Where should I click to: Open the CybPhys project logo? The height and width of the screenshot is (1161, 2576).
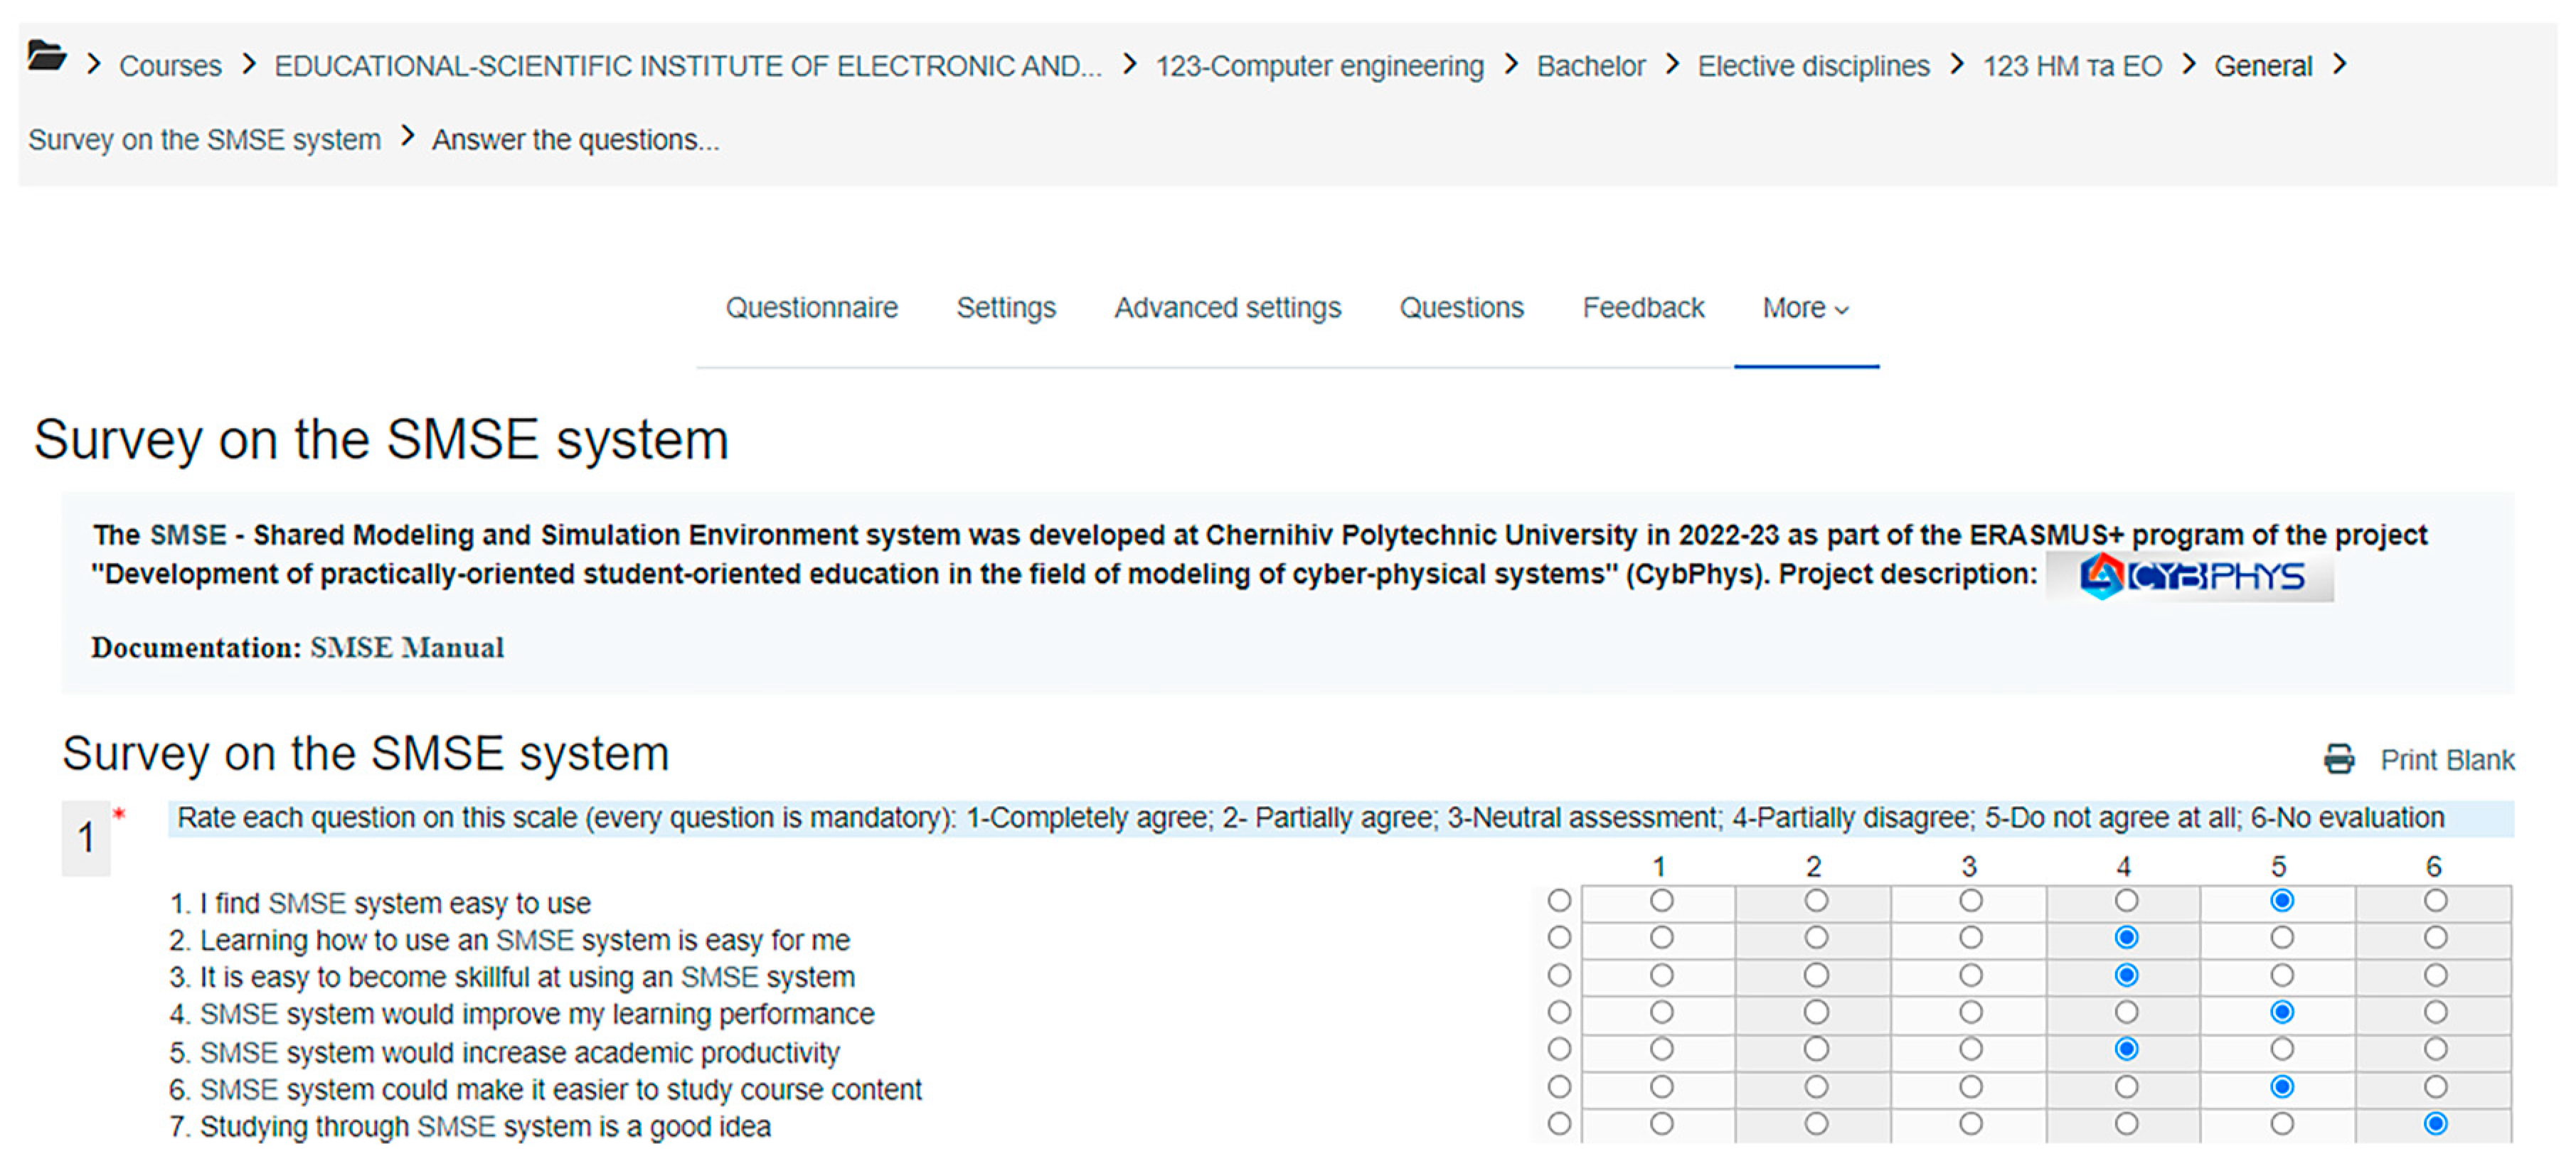[x=2190, y=576]
